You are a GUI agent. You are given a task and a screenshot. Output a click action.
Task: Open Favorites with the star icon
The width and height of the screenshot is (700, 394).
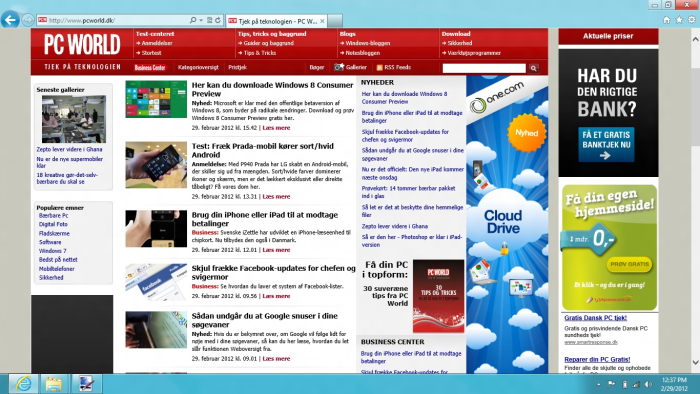pyautogui.click(x=679, y=20)
